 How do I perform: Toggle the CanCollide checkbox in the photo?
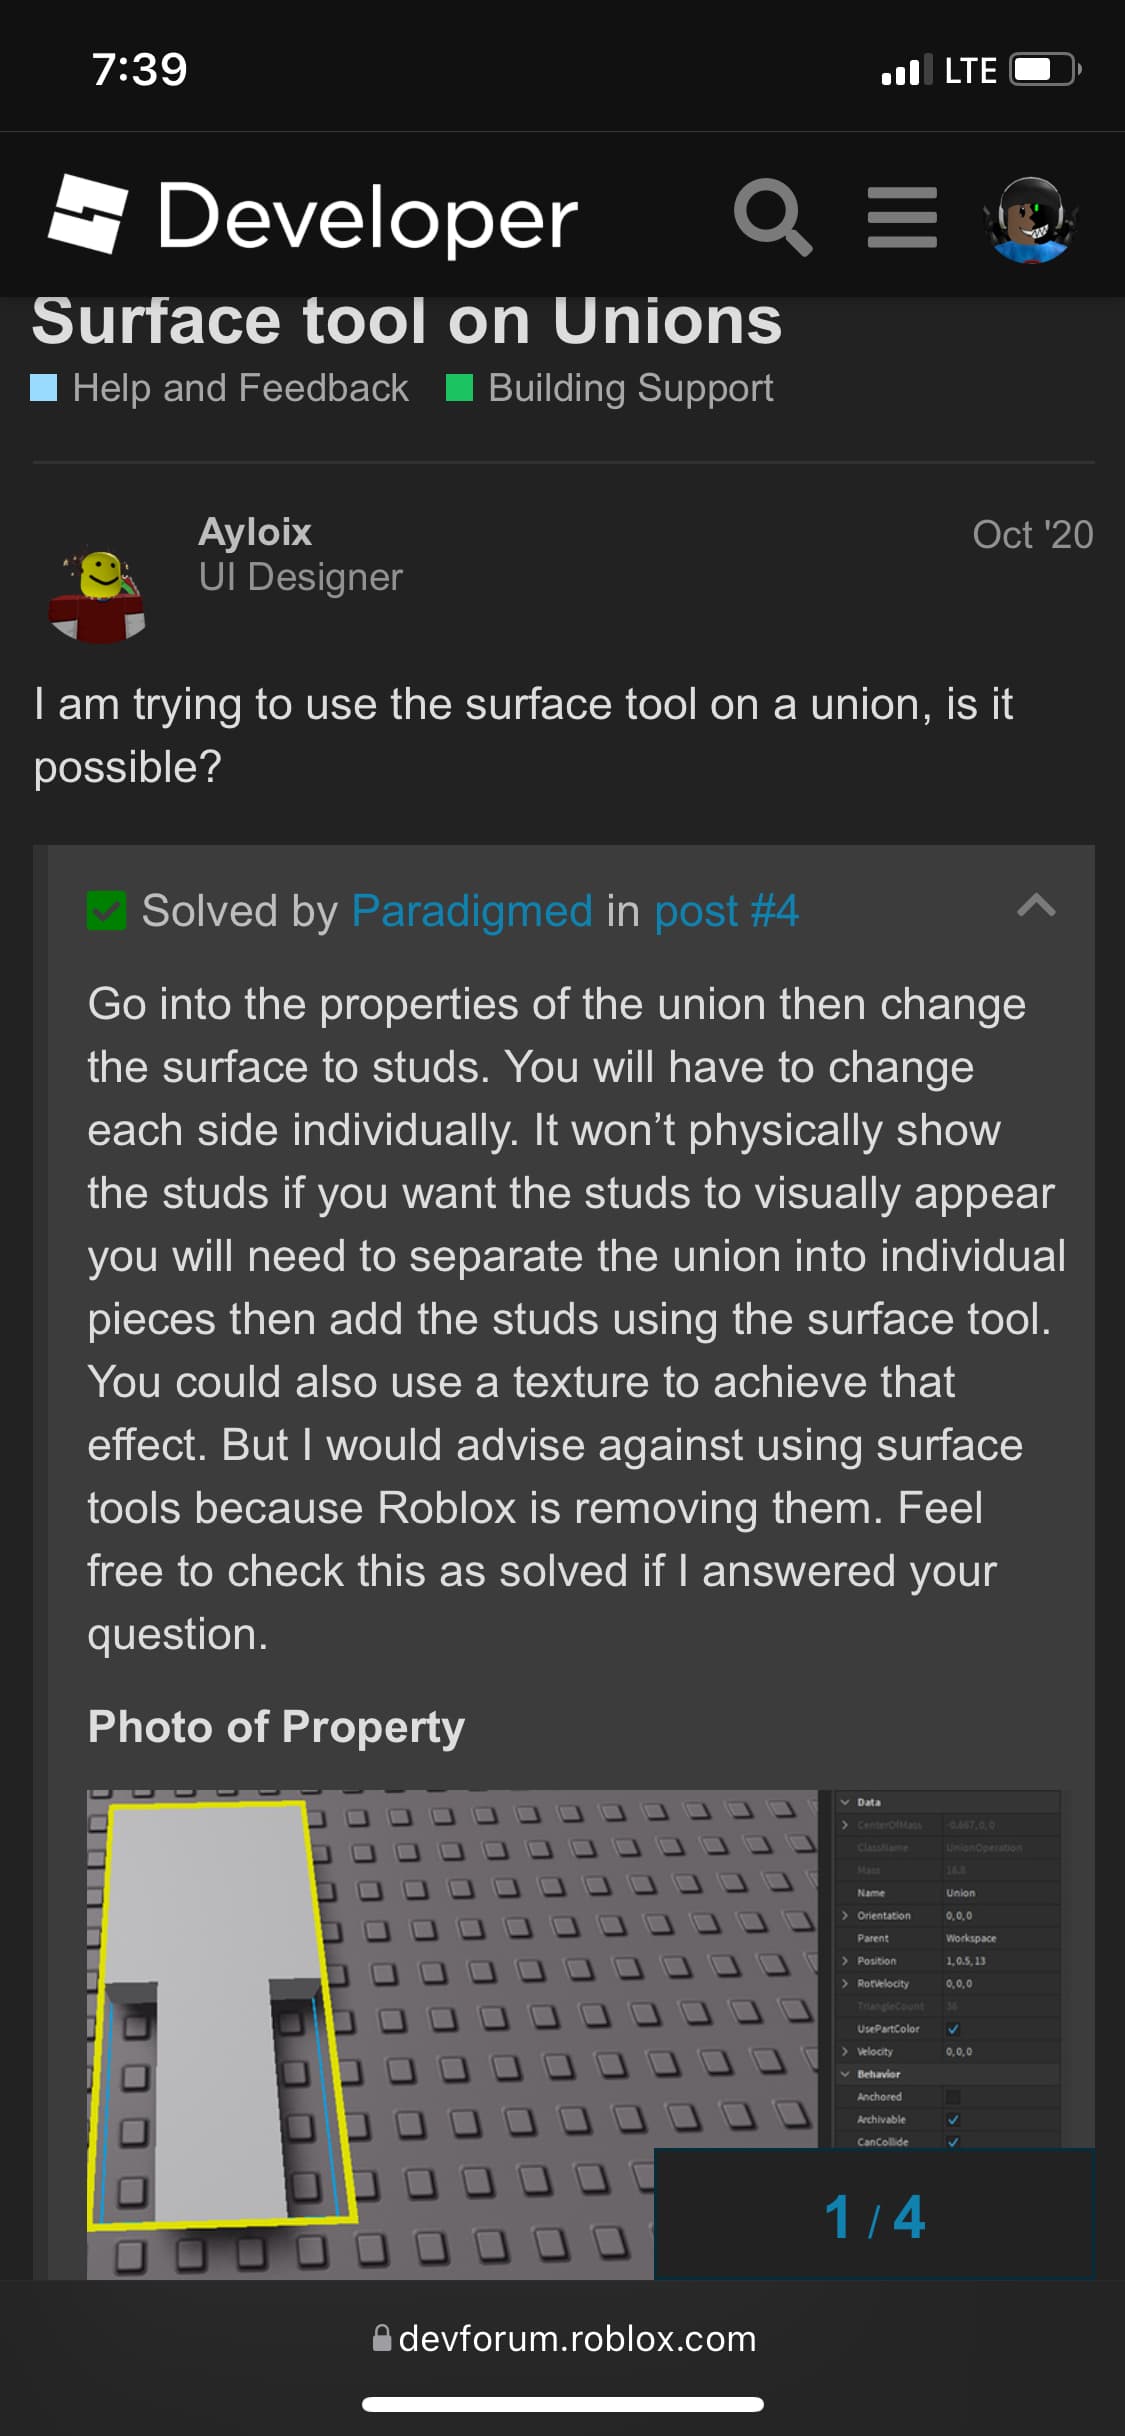[953, 2142]
